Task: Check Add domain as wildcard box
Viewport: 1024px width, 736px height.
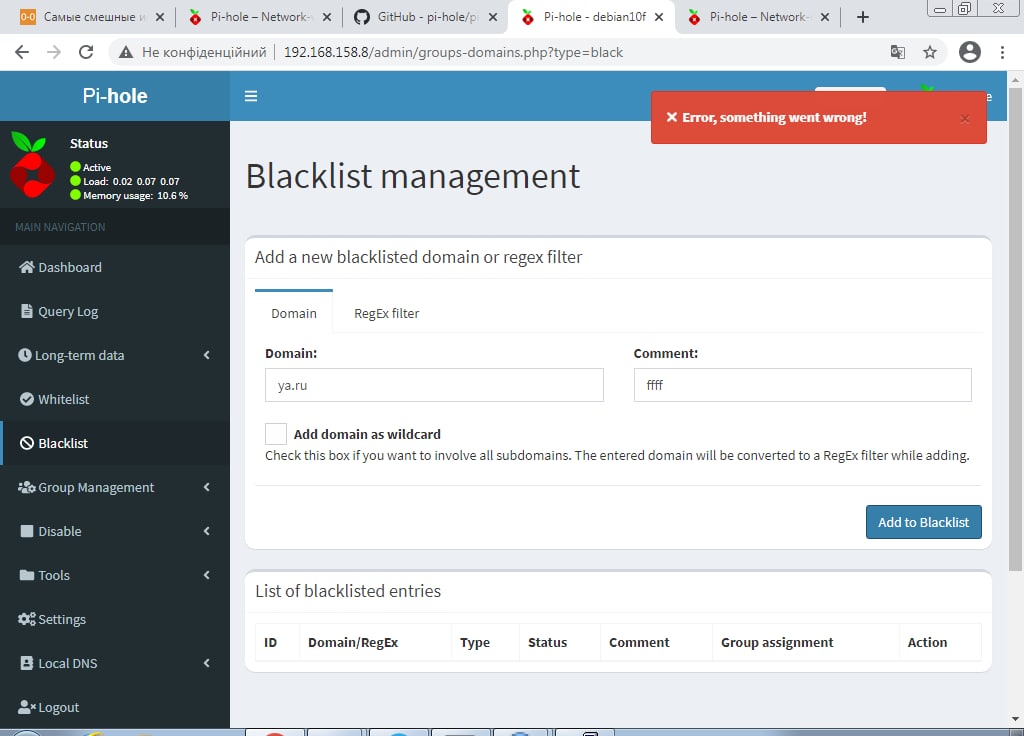Action: (x=276, y=434)
